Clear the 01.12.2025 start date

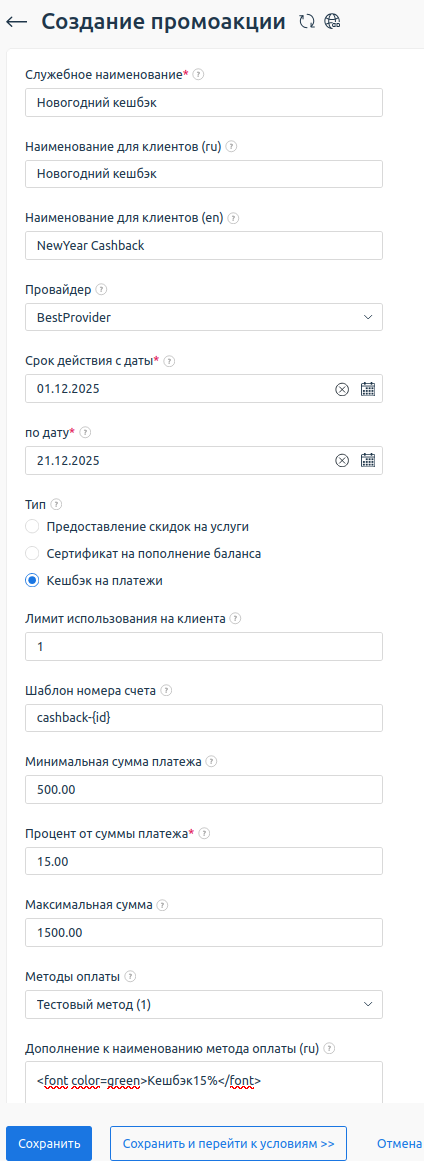(342, 389)
